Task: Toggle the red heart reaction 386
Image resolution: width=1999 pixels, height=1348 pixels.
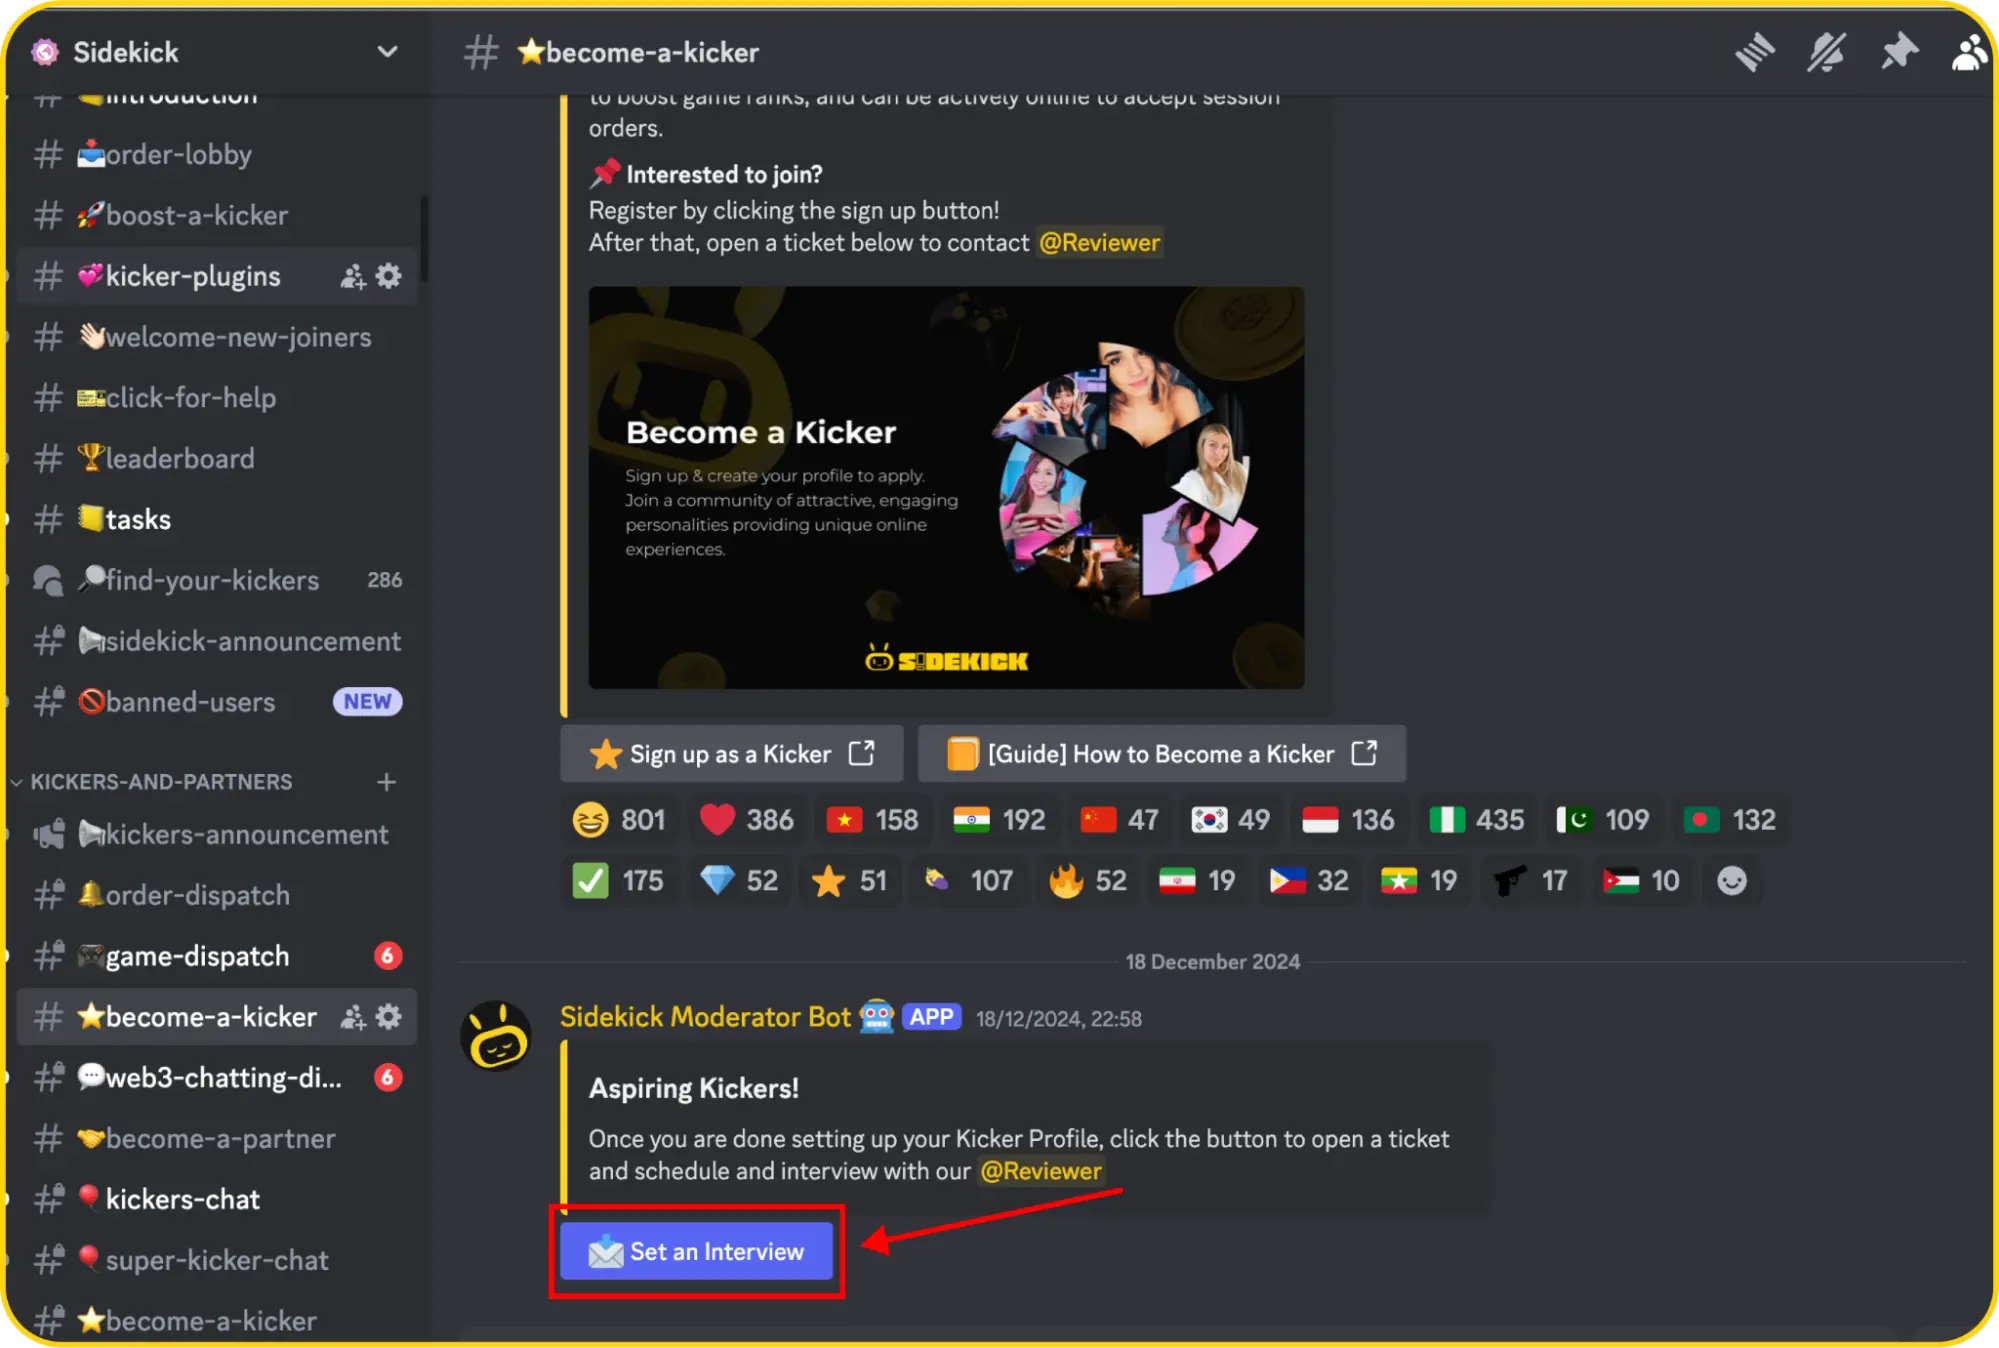Action: pyautogui.click(x=746, y=820)
